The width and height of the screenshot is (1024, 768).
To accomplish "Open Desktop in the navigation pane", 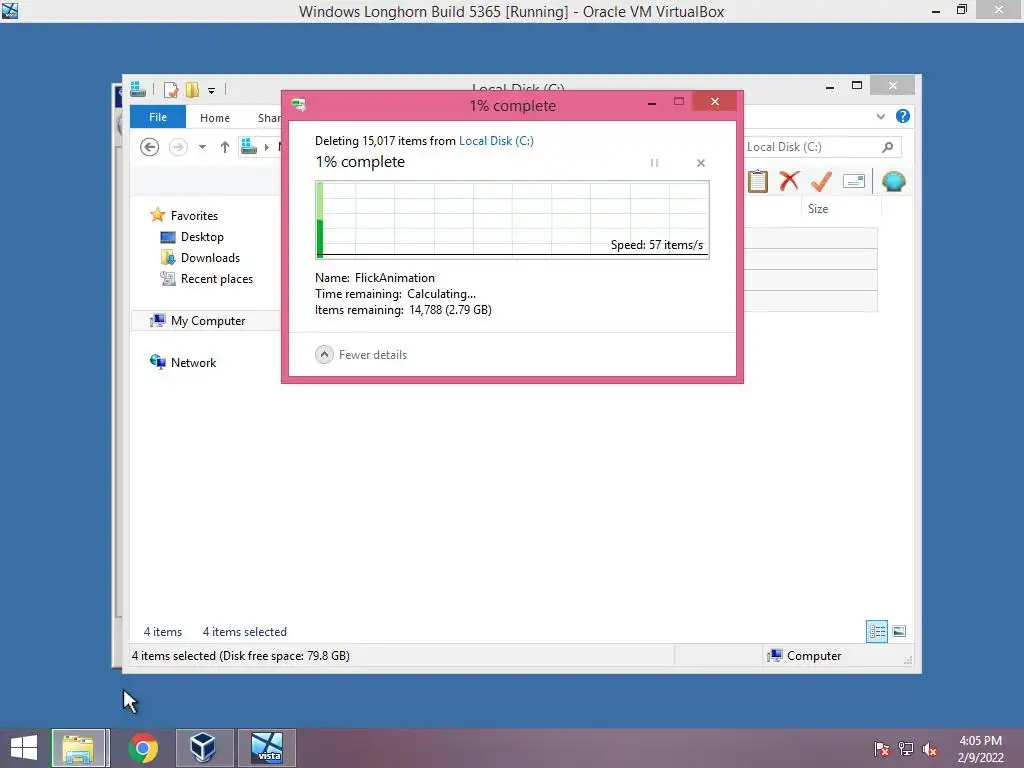I will pyautogui.click(x=202, y=236).
